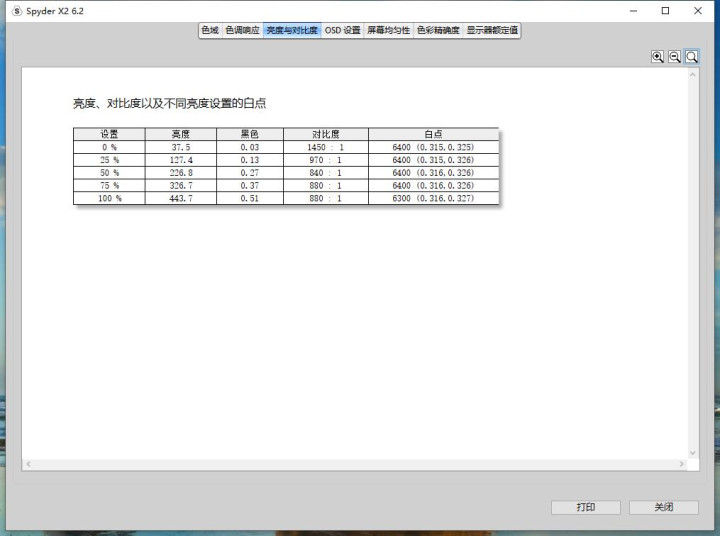The height and width of the screenshot is (536, 720).
Task: Open the 色域 tab
Action: (x=210, y=30)
